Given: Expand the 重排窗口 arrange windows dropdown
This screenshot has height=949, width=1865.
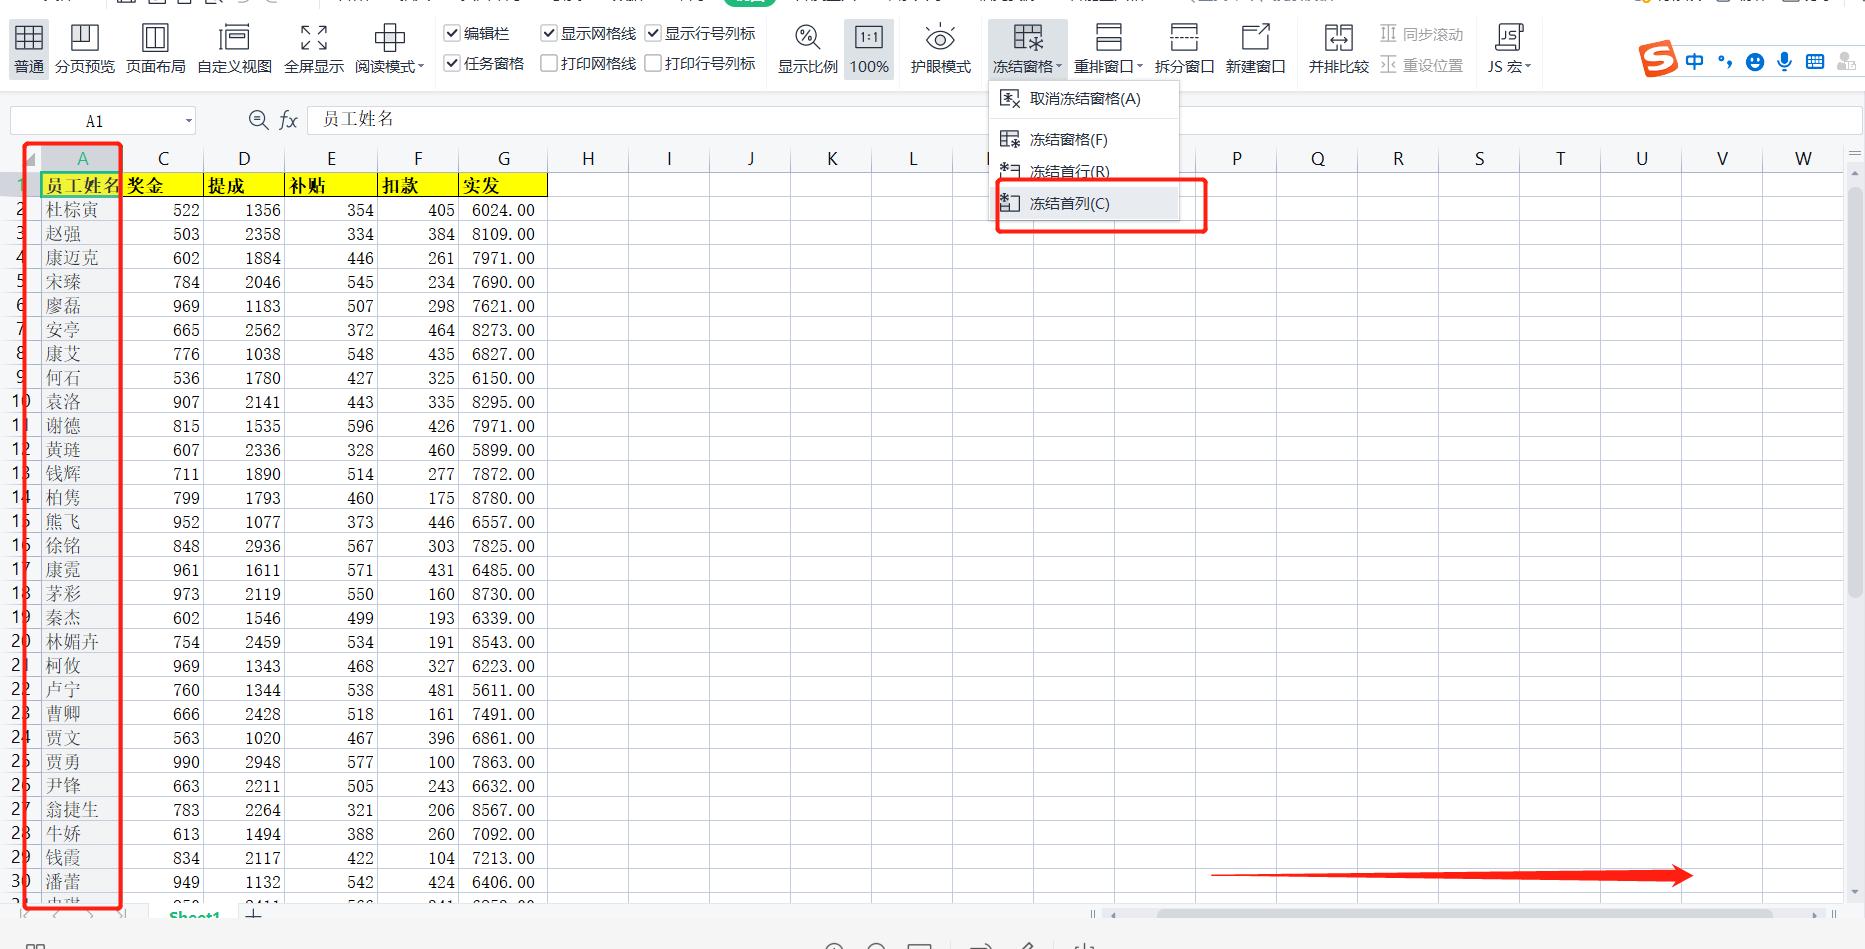Looking at the screenshot, I should pos(1106,48).
